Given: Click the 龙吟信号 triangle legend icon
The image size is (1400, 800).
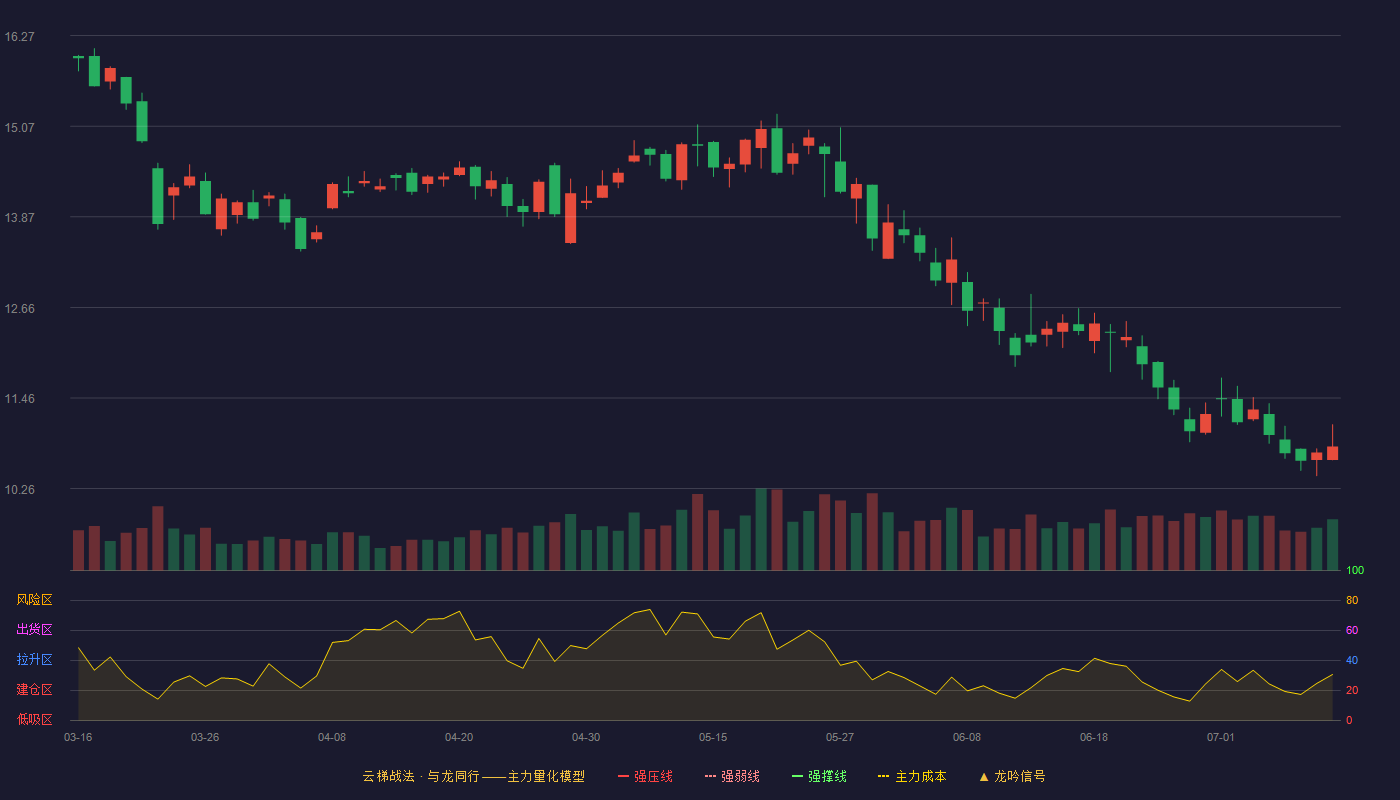Looking at the screenshot, I should [x=983, y=776].
